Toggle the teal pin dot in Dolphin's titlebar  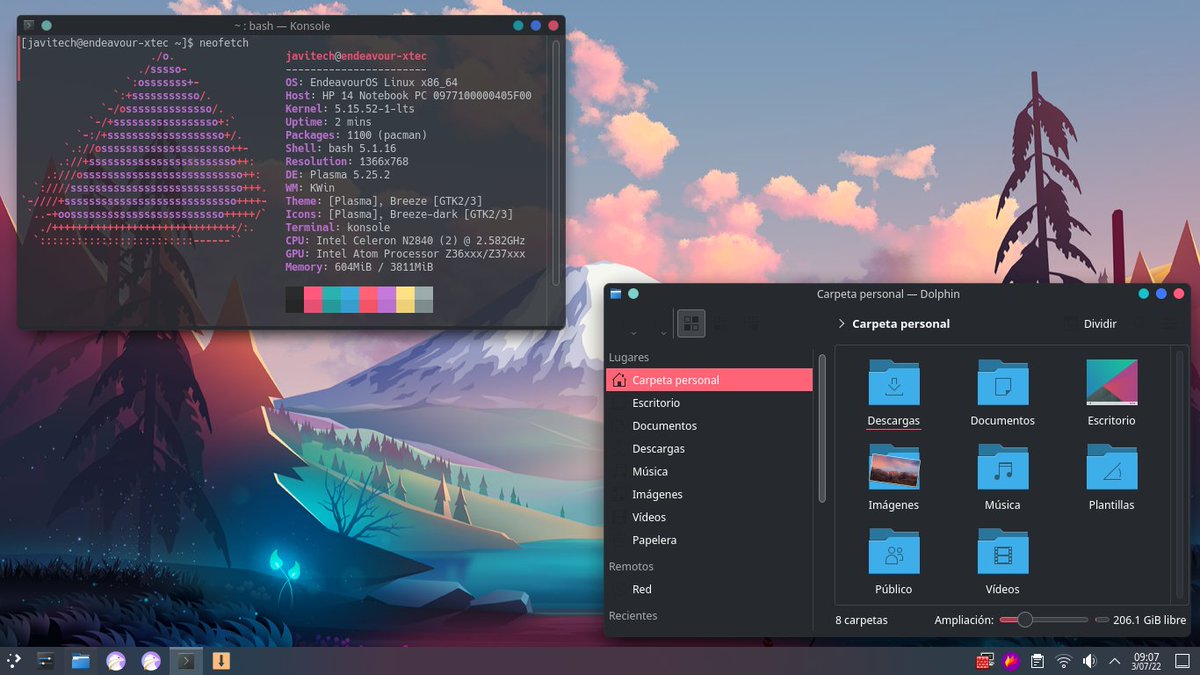point(633,294)
